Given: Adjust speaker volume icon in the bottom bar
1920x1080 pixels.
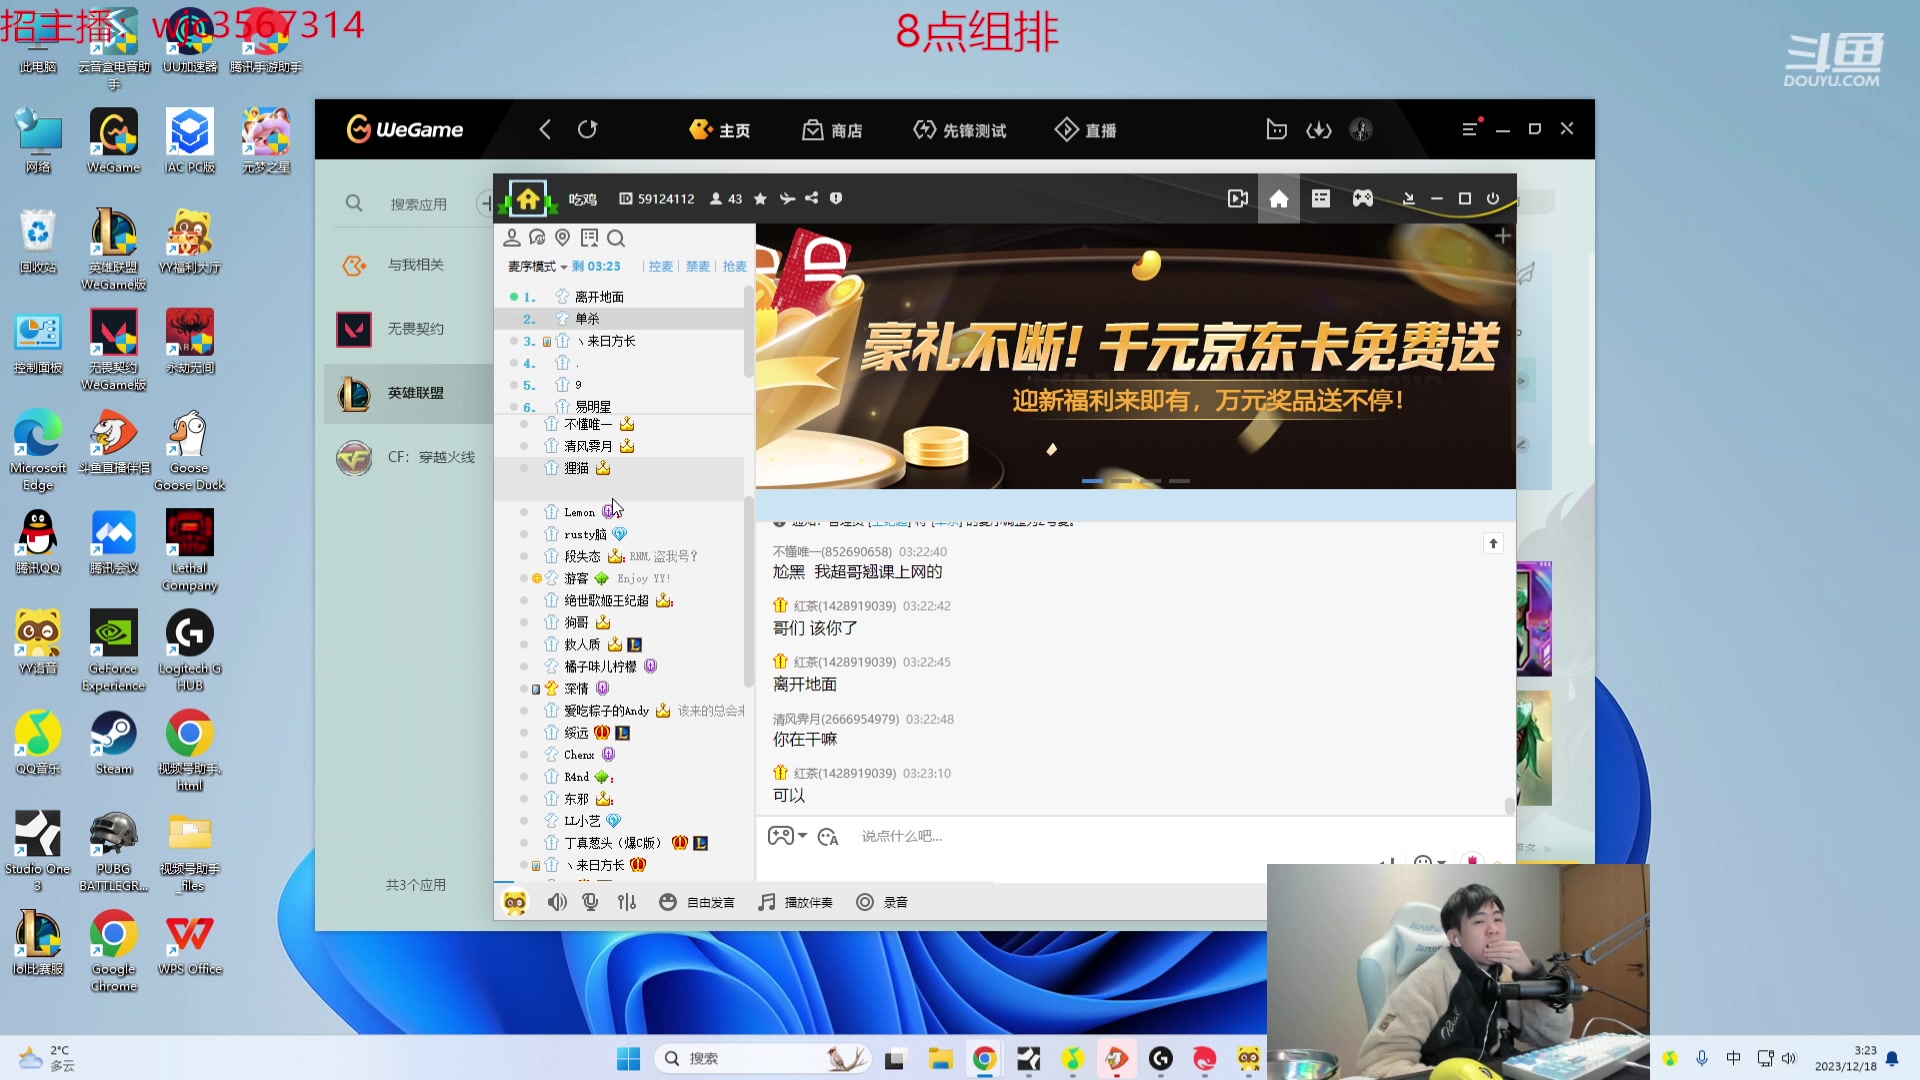Looking at the screenshot, I should [557, 902].
